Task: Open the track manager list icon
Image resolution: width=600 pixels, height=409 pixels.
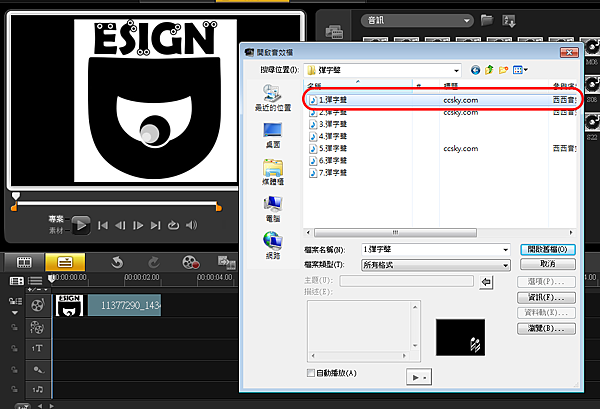Action: coord(35,281)
